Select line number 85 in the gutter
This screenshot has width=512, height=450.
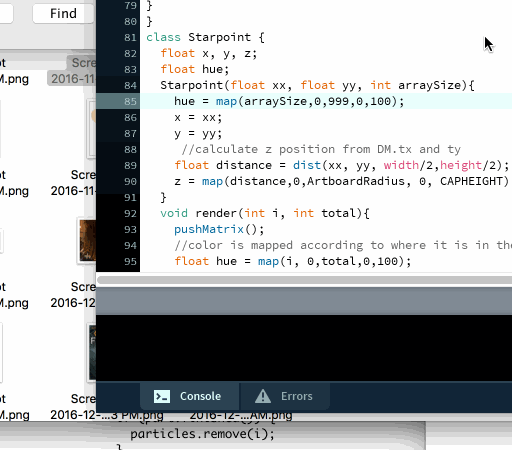pyautogui.click(x=130, y=101)
